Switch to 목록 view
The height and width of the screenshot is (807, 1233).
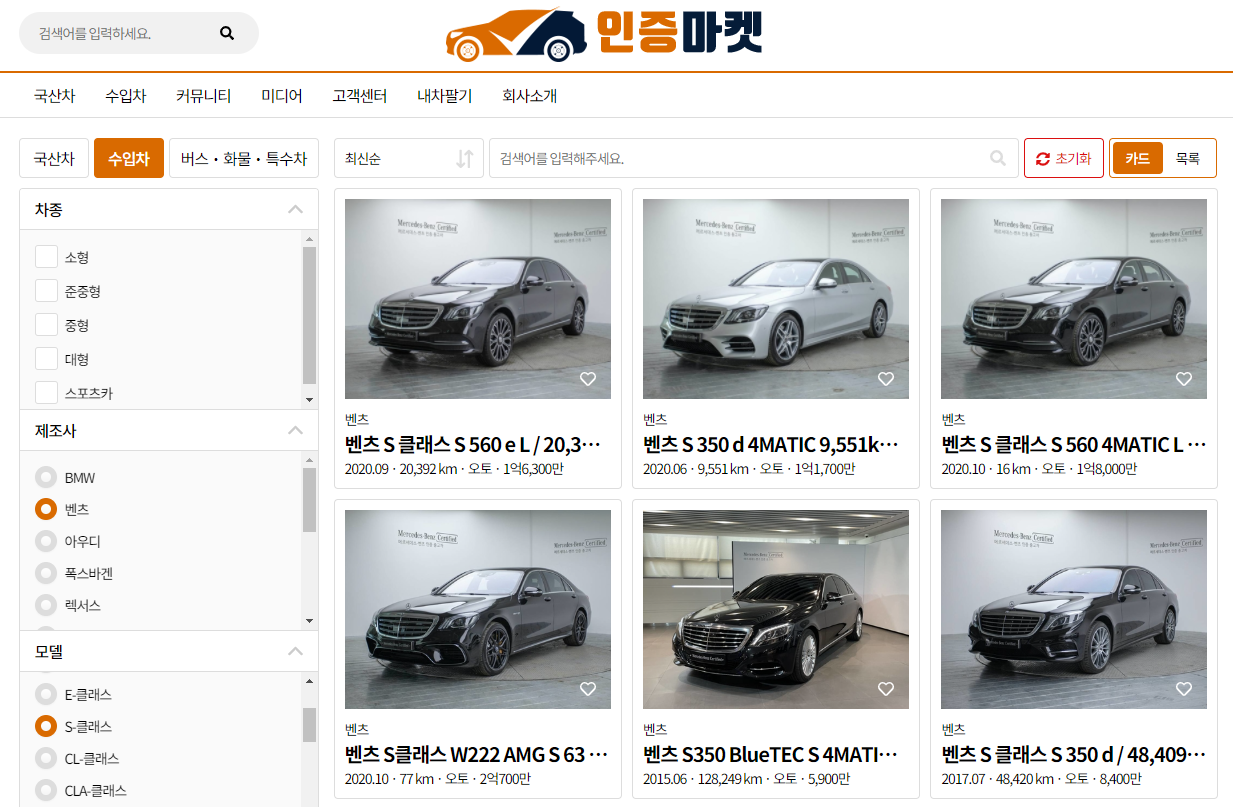point(1188,158)
